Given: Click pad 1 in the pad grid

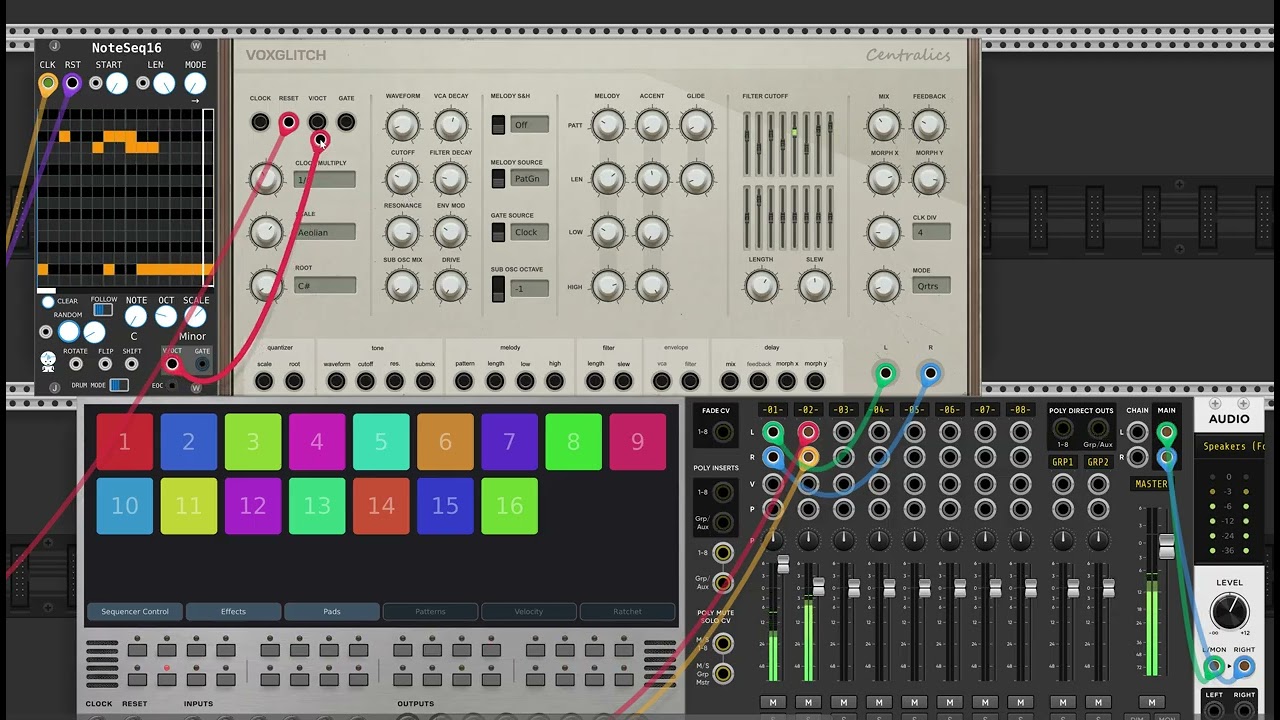Looking at the screenshot, I should click(125, 442).
